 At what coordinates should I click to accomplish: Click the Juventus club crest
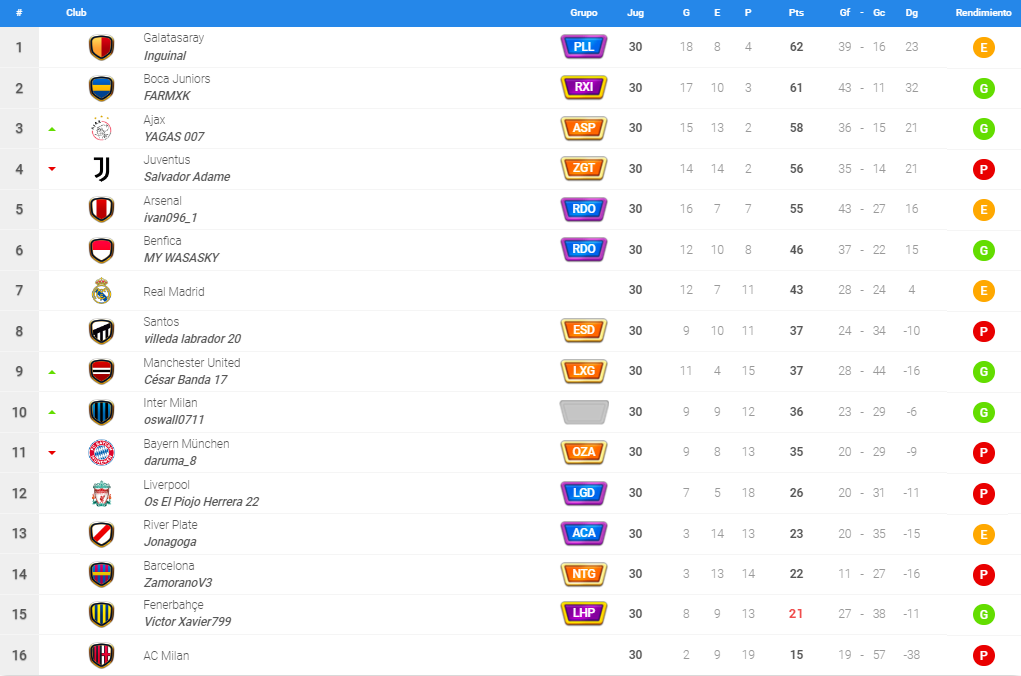(102, 169)
